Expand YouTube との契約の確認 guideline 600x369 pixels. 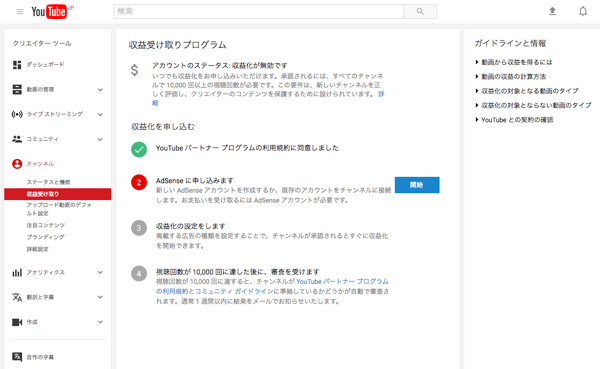point(514,120)
